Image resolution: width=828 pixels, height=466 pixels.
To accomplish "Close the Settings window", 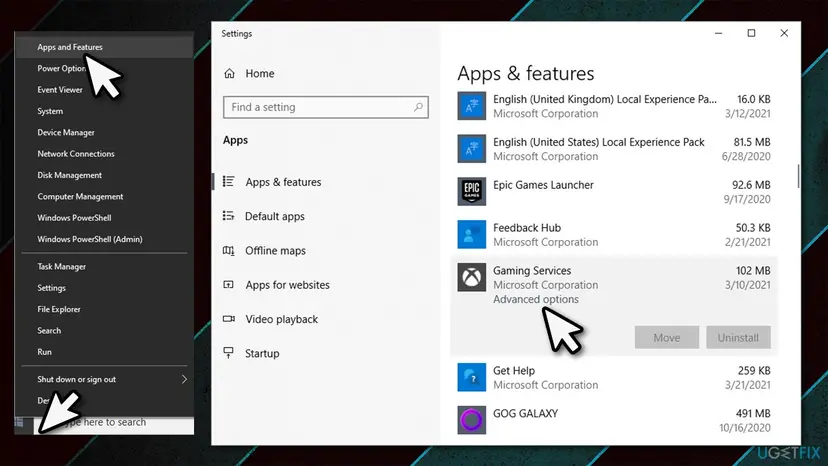I will pyautogui.click(x=784, y=33).
